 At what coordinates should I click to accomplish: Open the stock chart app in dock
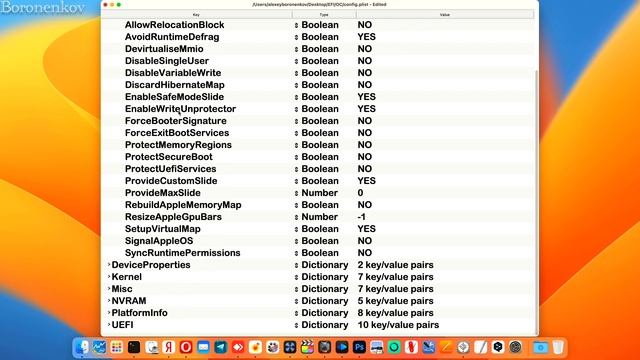(x=99, y=347)
